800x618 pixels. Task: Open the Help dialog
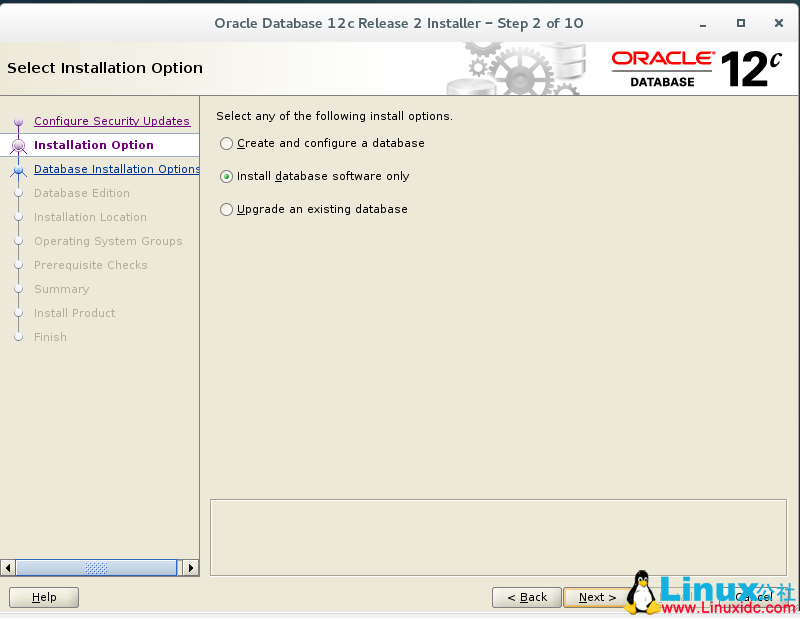tap(43, 597)
